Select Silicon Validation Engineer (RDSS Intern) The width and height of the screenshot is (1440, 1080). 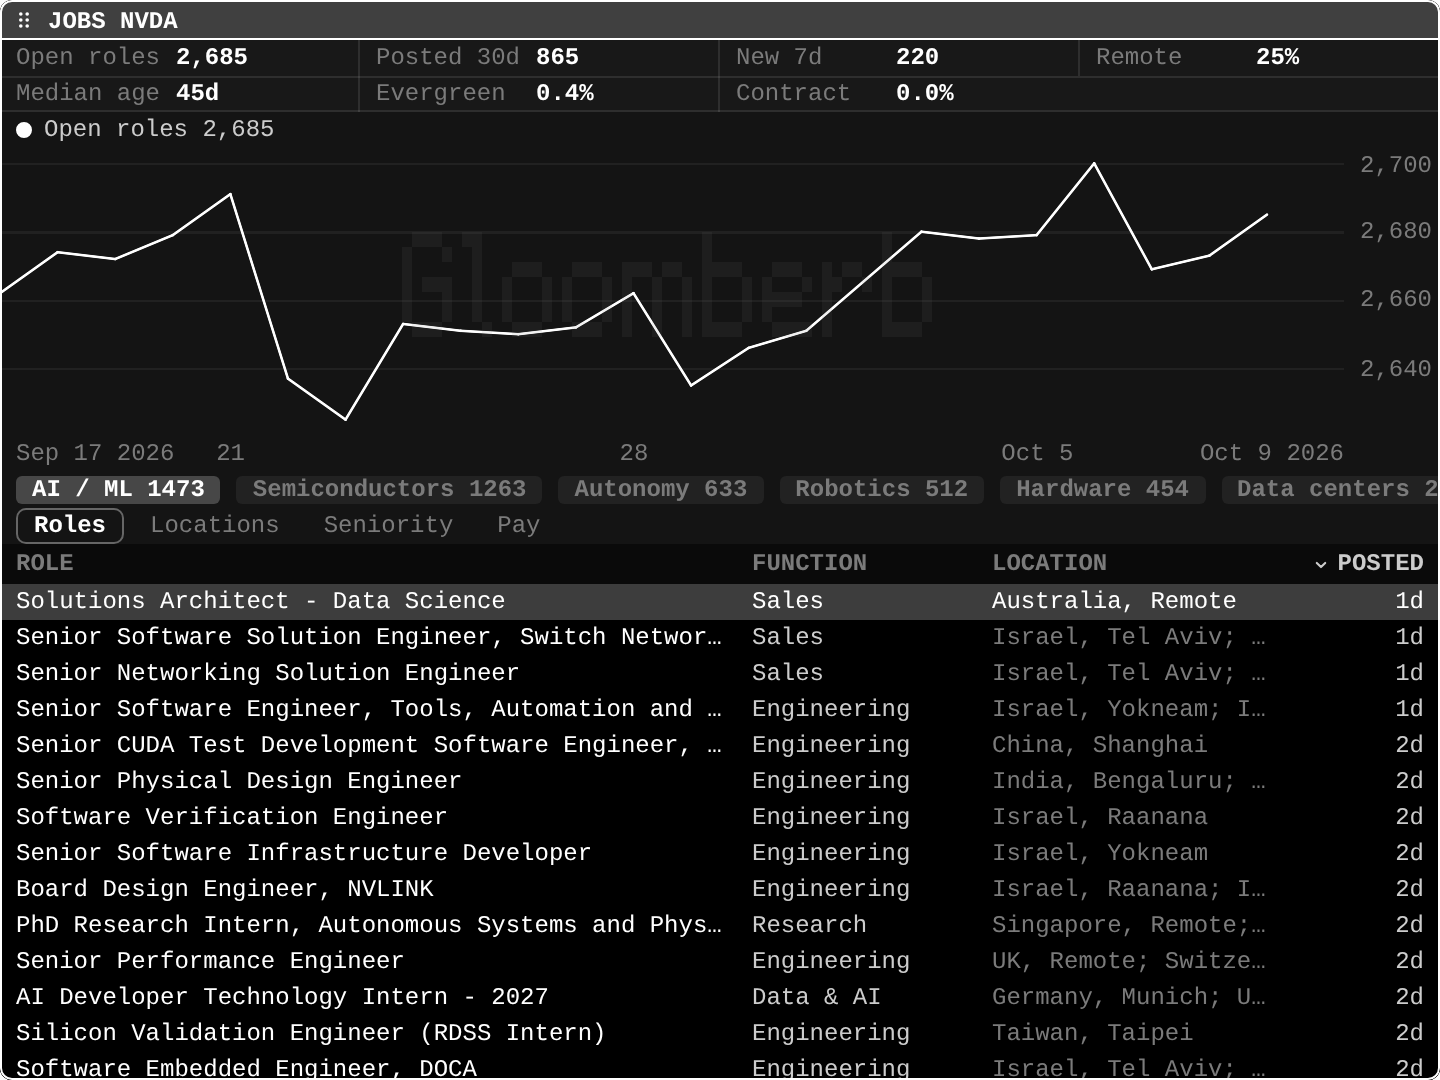(x=720, y=1033)
